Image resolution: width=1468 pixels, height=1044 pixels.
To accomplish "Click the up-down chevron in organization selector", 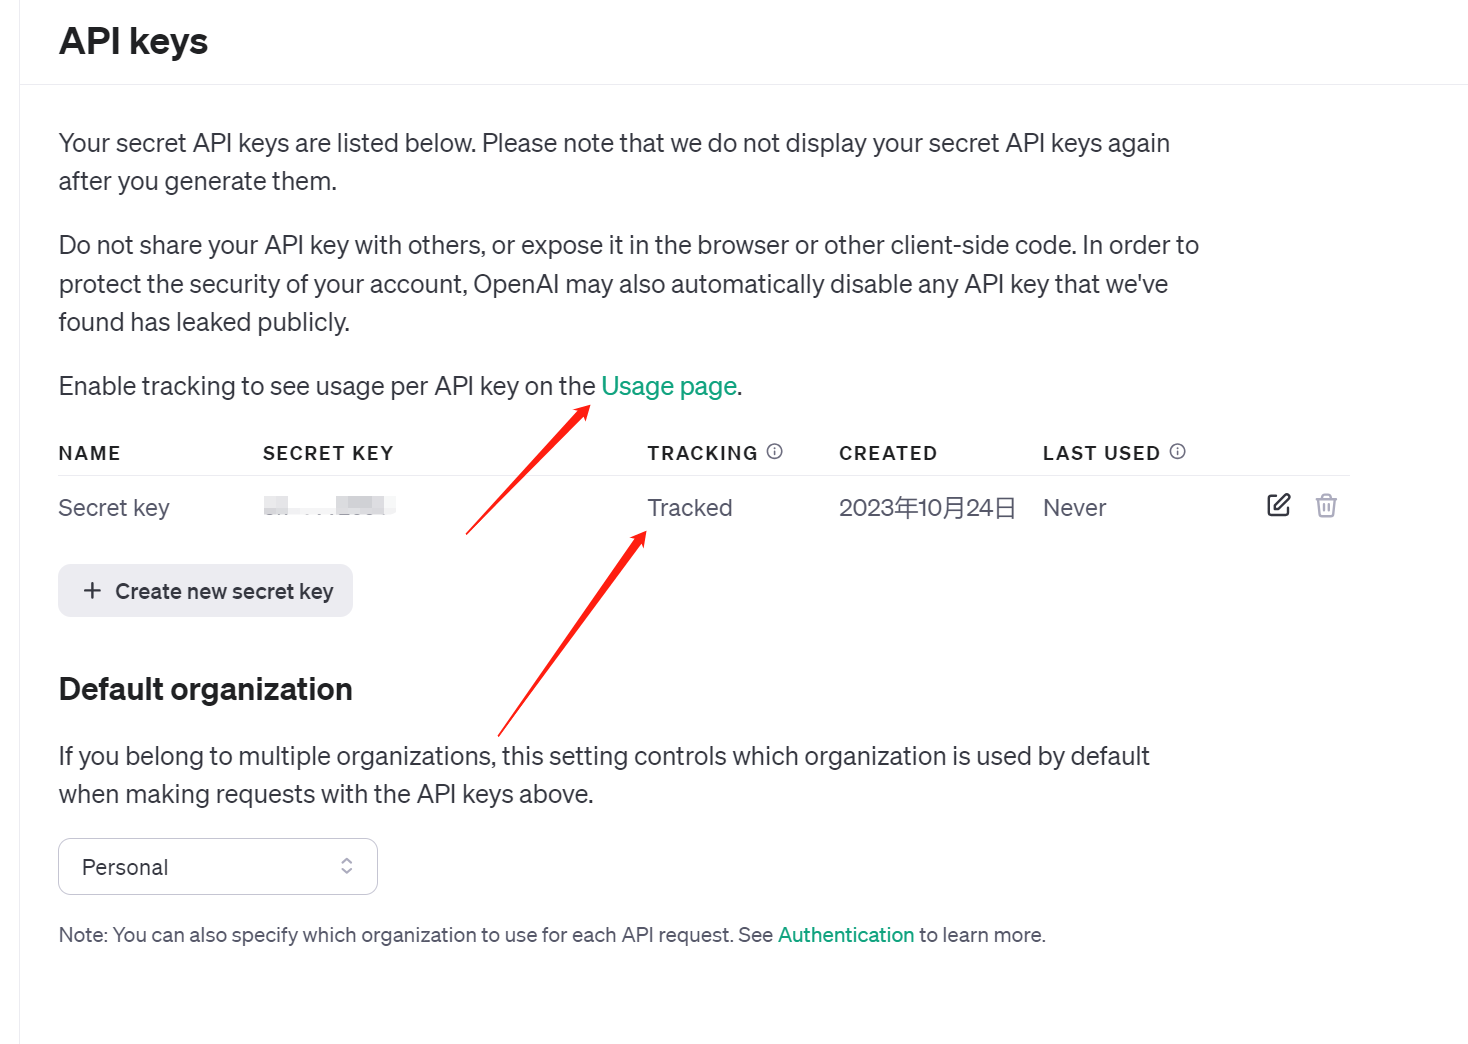I will tap(347, 866).
